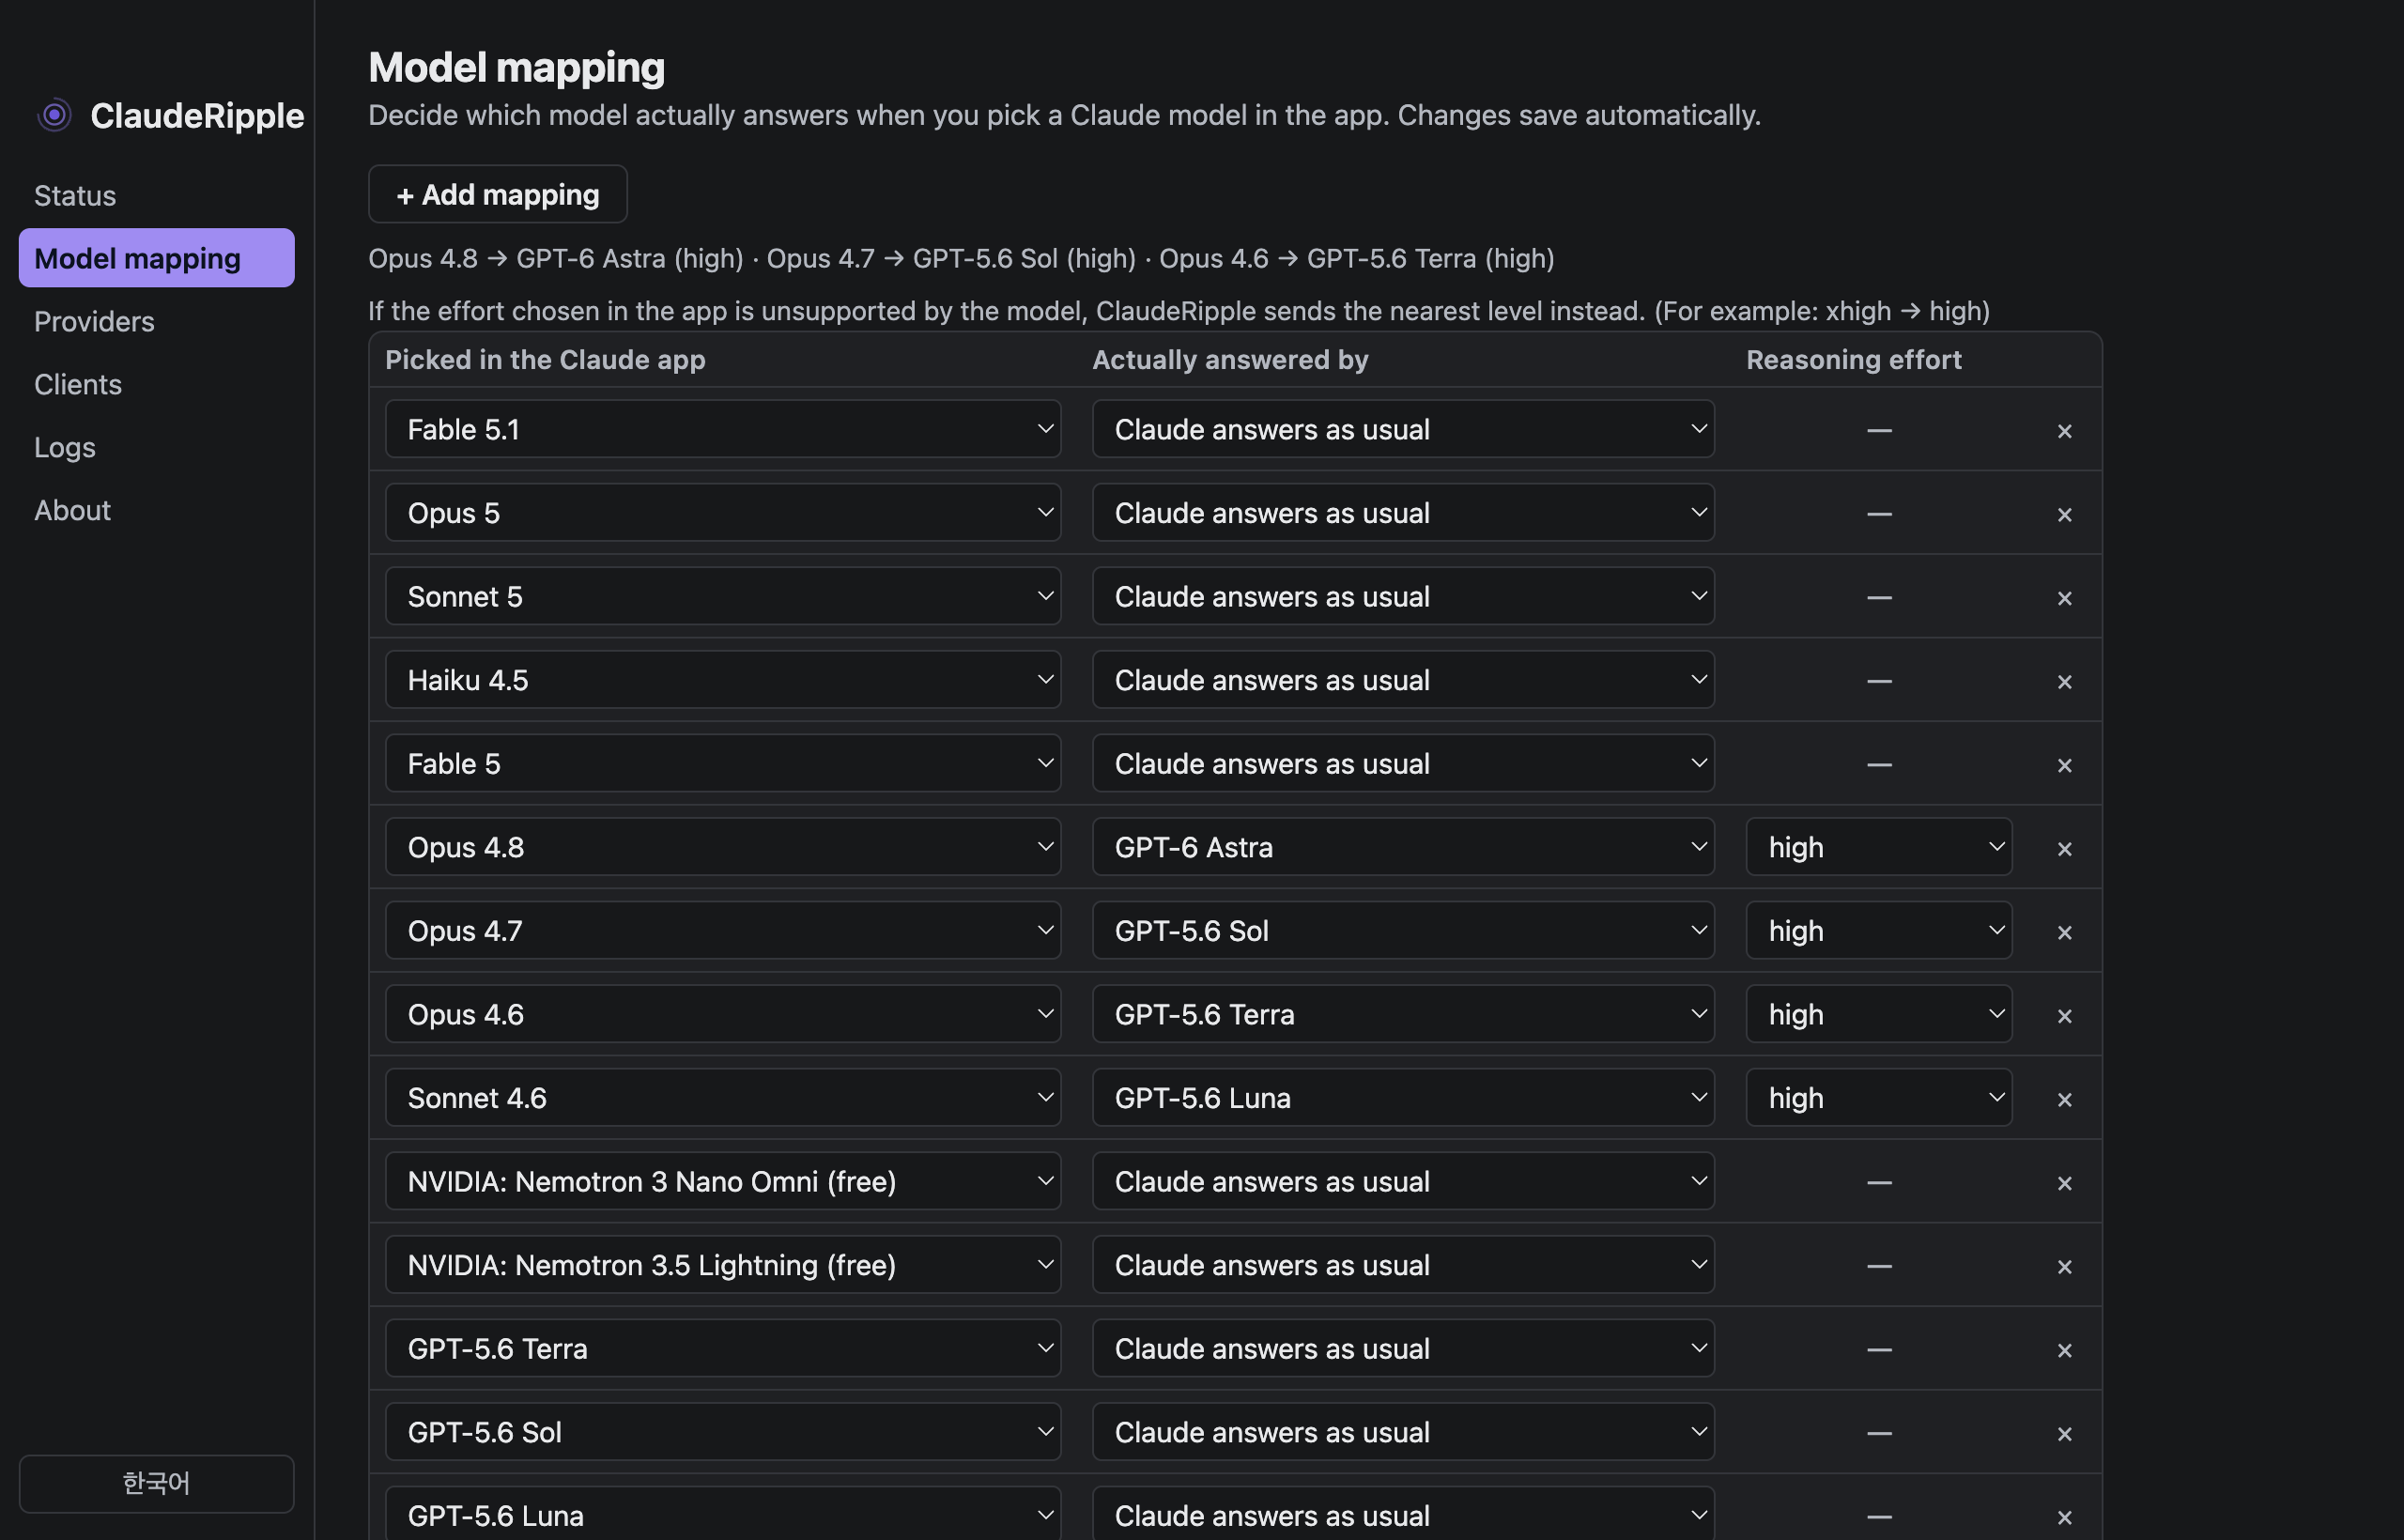Open answered-by dropdown for Fable 5.1
This screenshot has height=1540, width=2404.
(x=1403, y=429)
